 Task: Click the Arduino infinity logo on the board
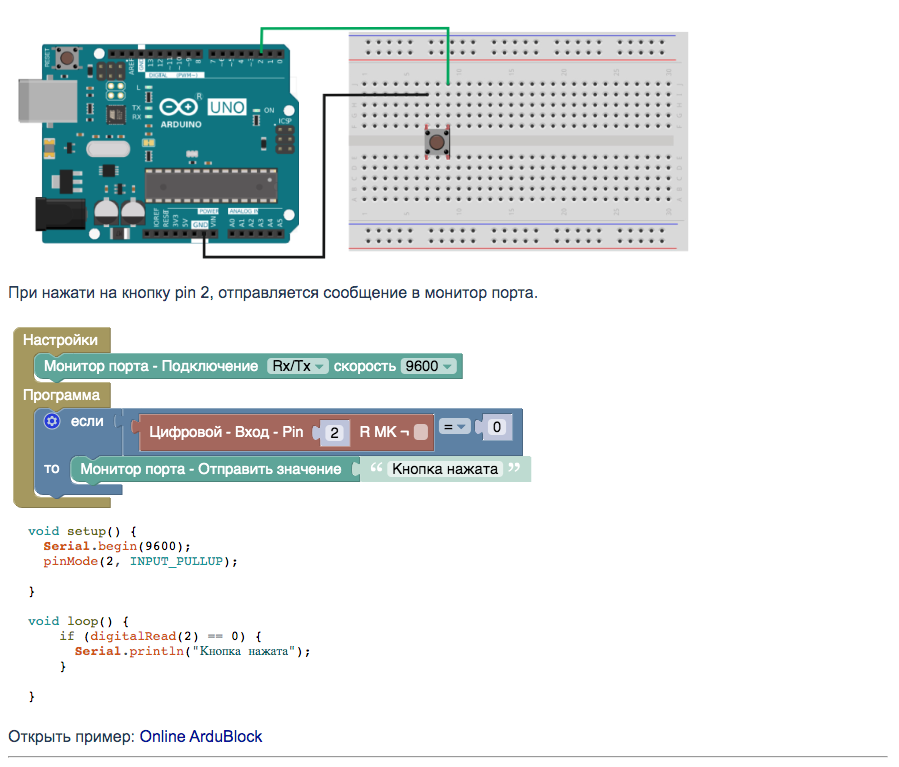point(179,105)
